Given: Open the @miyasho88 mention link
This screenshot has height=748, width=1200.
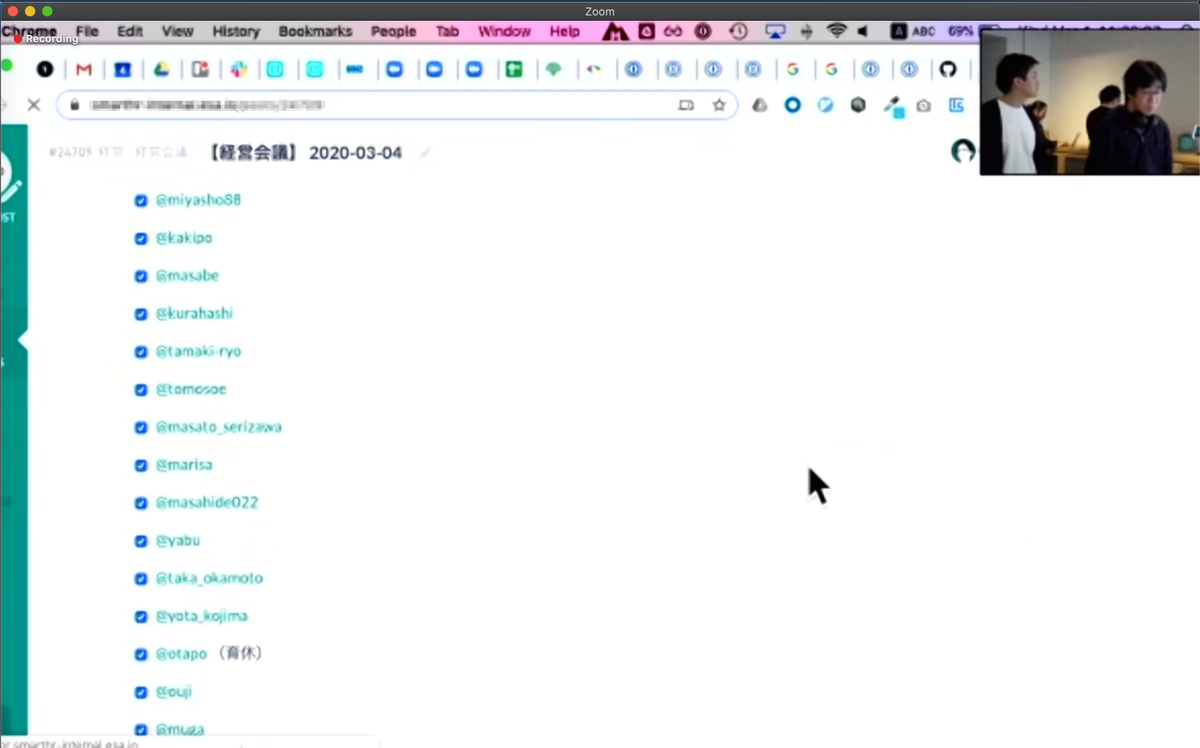Looking at the screenshot, I should pos(198,200).
